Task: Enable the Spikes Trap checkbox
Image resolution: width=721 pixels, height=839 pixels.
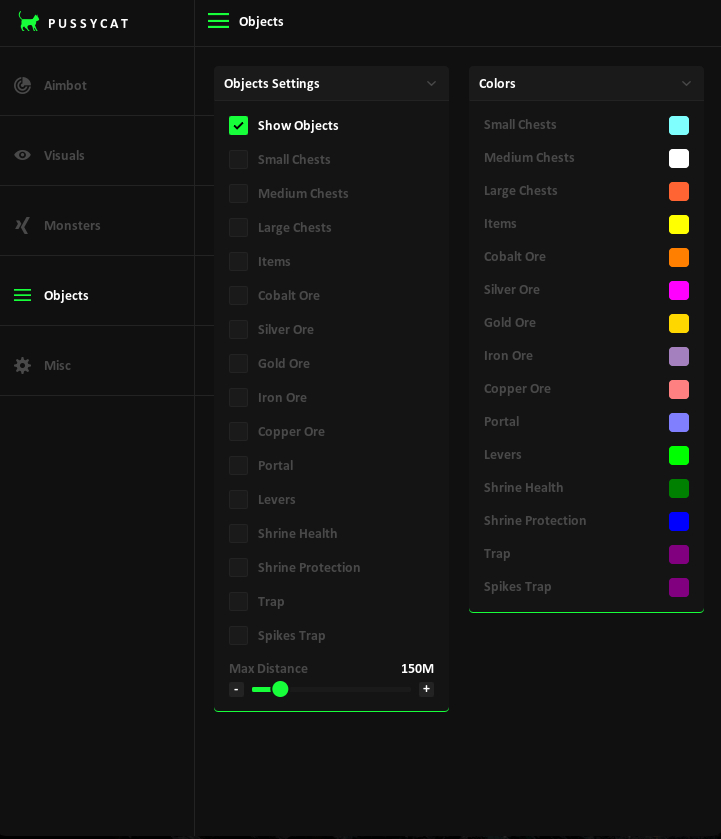Action: pyautogui.click(x=238, y=635)
